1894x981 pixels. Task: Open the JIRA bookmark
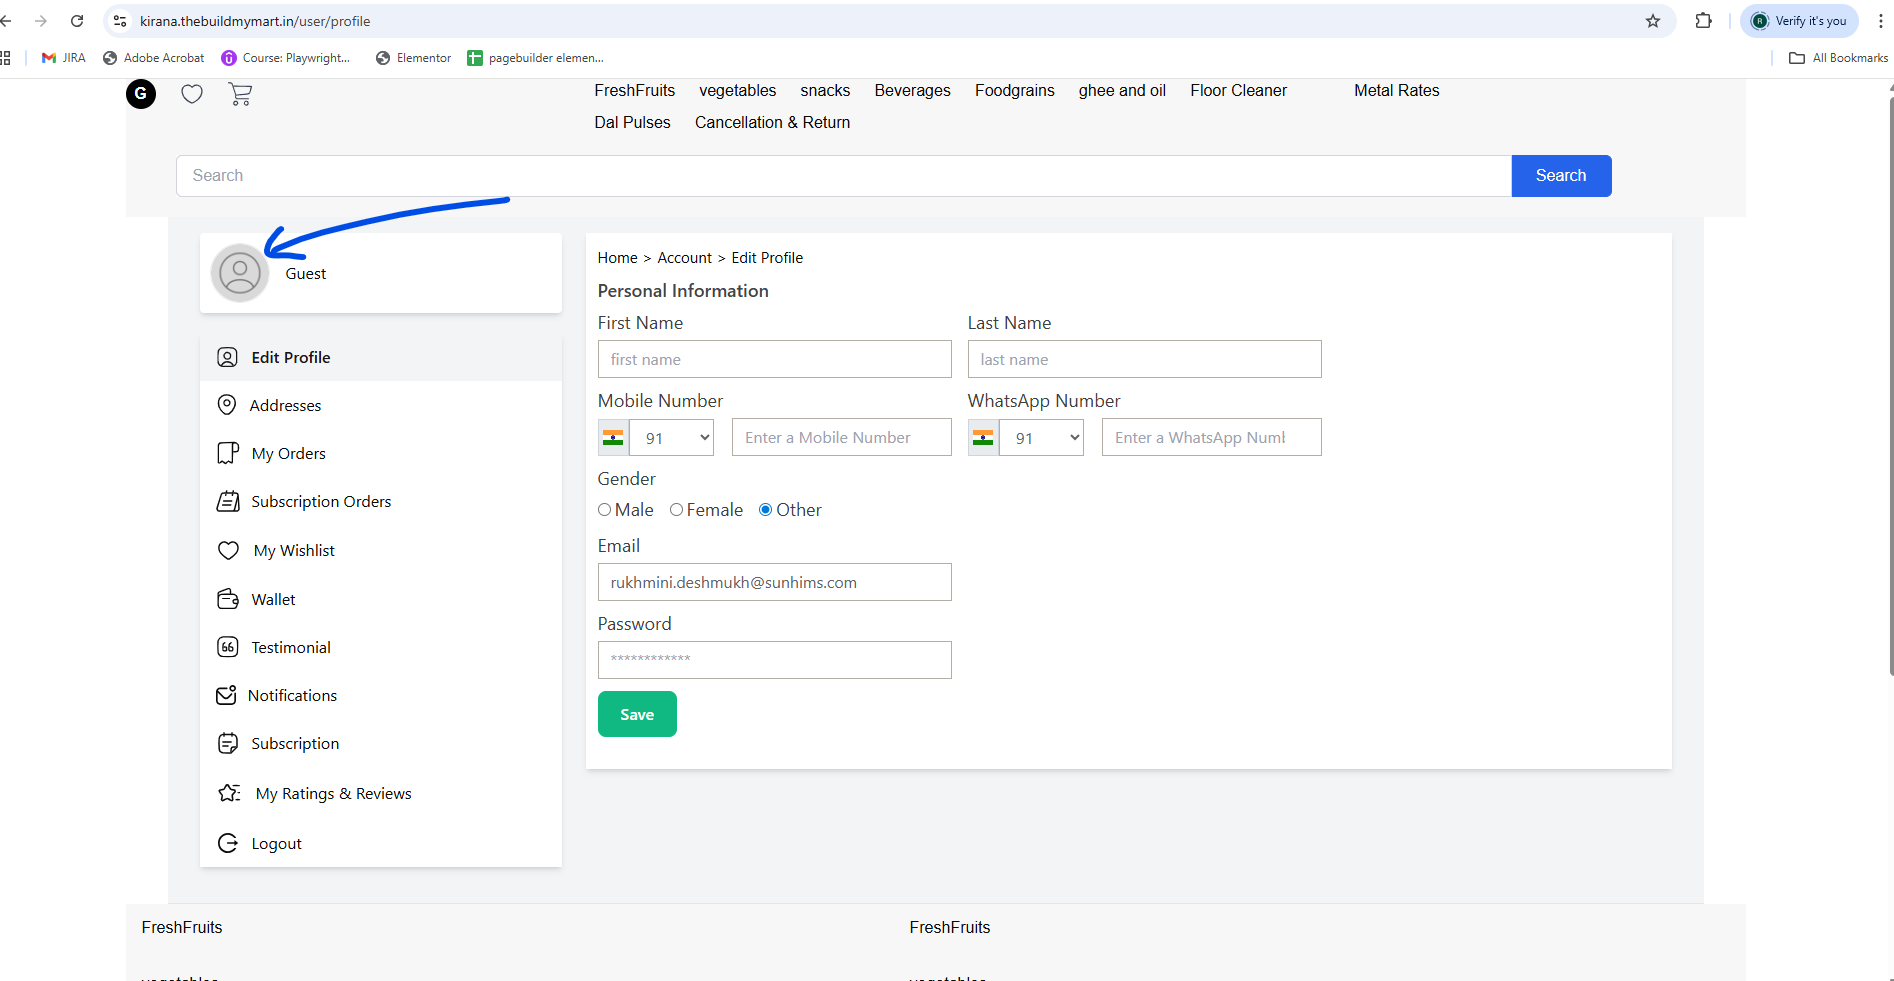point(63,58)
